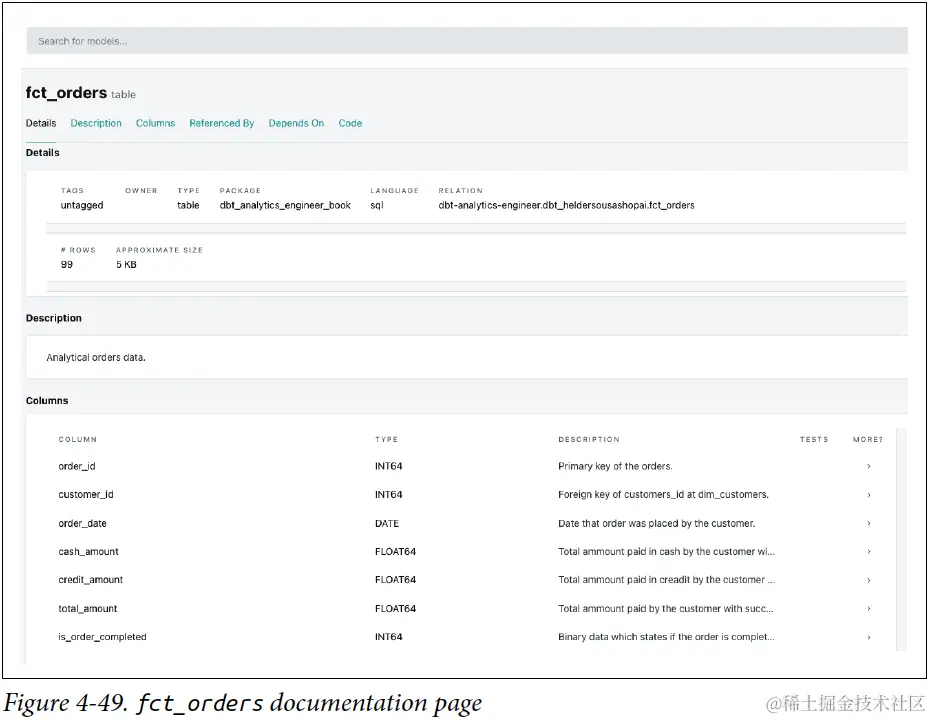932x720 pixels.
Task: Click the MORE? column header
Action: pyautogui.click(x=868, y=439)
